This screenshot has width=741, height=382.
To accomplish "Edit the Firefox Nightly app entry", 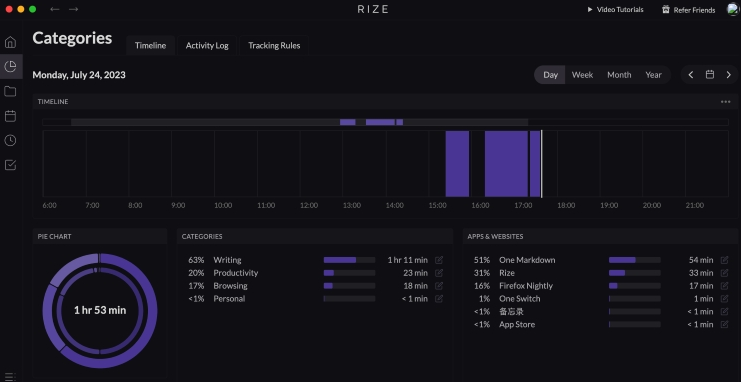I will (724, 286).
